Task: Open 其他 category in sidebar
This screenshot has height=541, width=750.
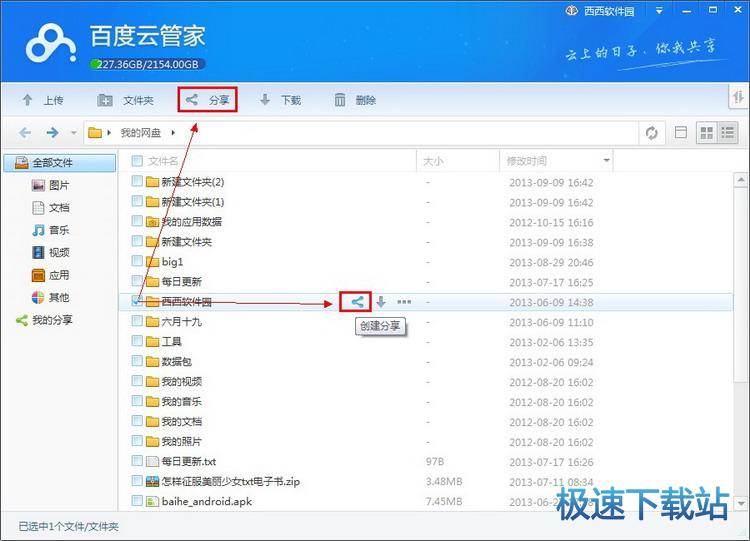Action: point(50,298)
